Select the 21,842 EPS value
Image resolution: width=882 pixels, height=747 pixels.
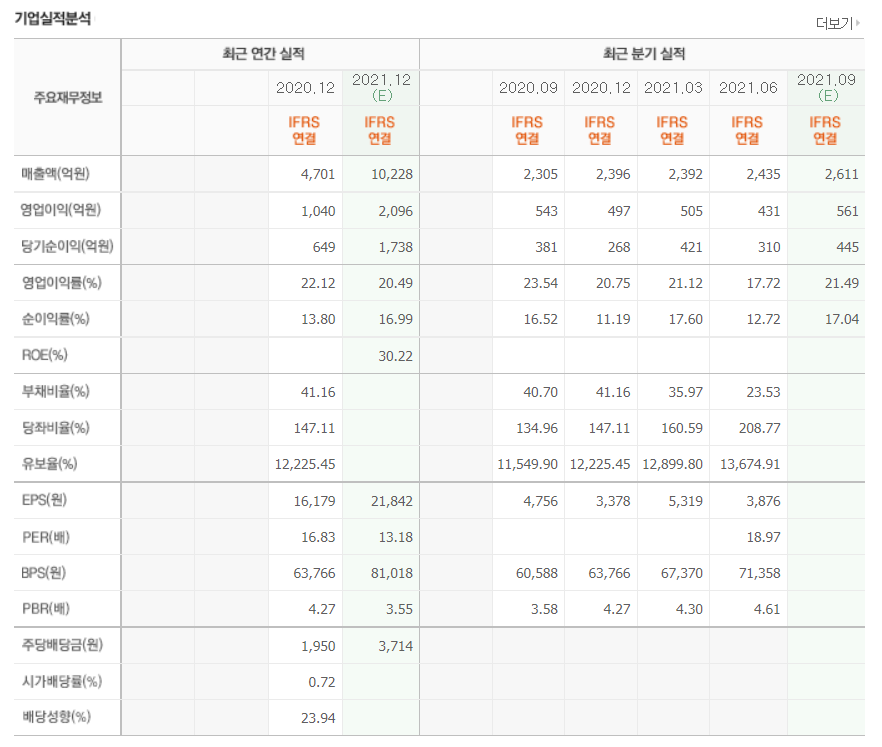pyautogui.click(x=392, y=501)
